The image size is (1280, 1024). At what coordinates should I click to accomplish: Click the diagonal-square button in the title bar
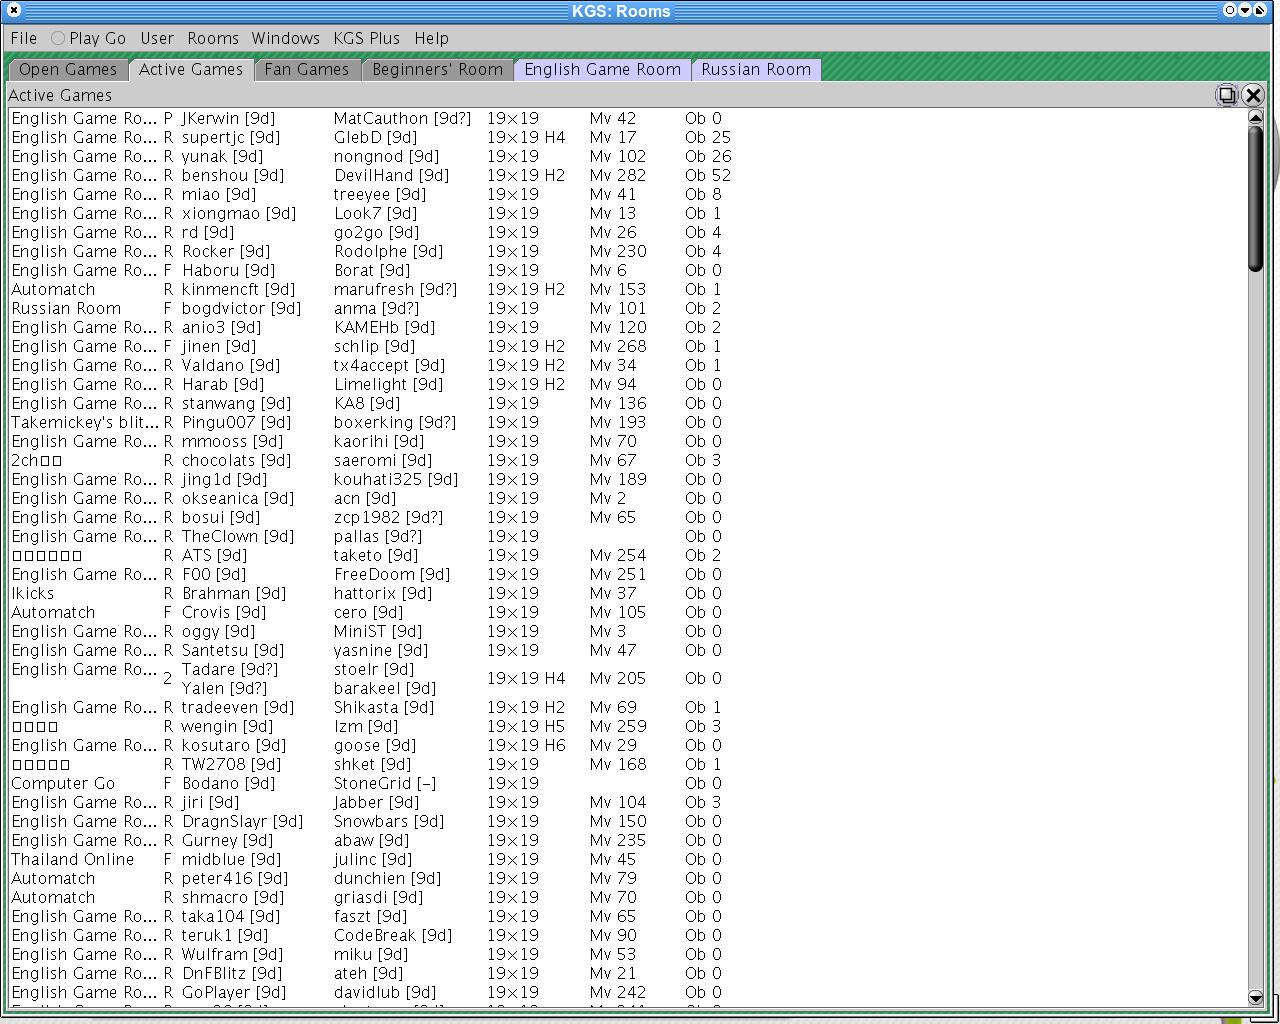click(1261, 10)
